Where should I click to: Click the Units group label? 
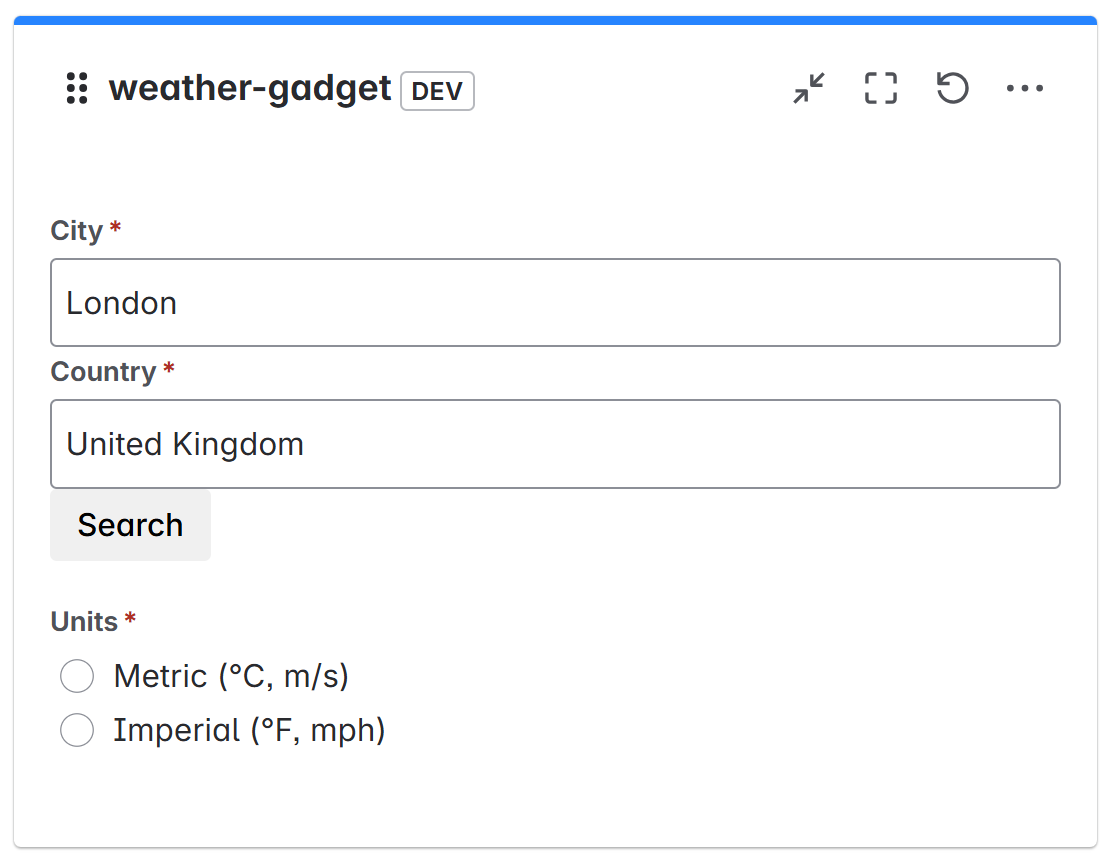[x=84, y=622]
